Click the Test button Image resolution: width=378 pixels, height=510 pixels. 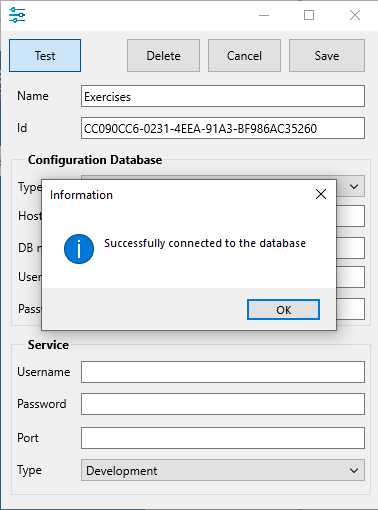[45, 56]
